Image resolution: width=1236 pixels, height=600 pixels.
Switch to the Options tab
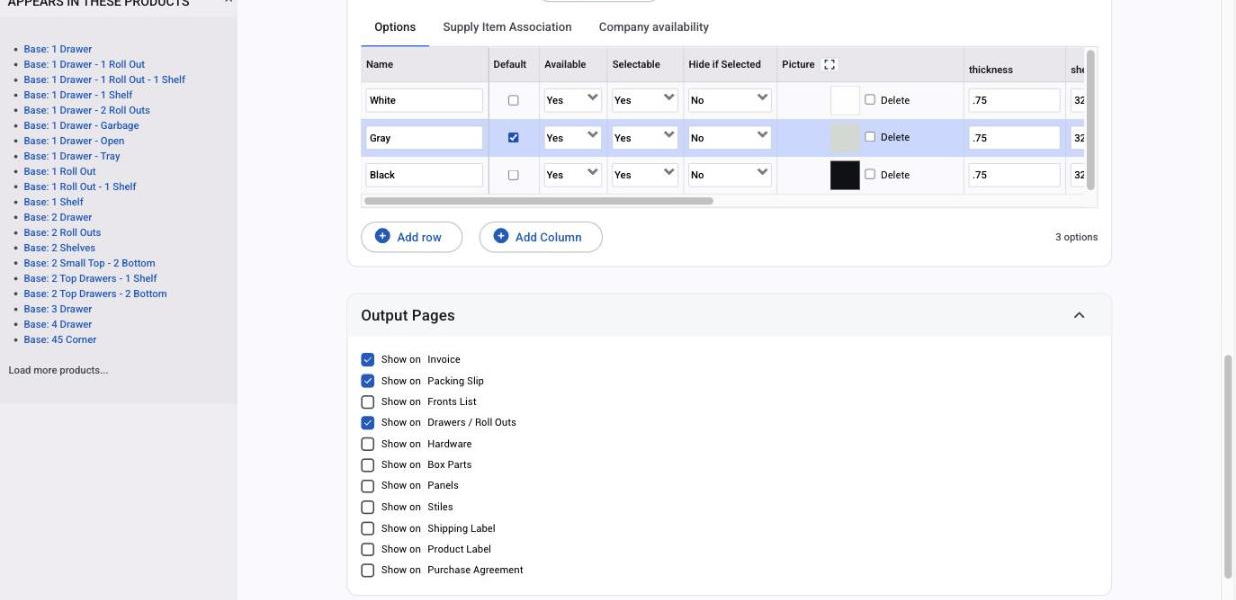(x=395, y=27)
